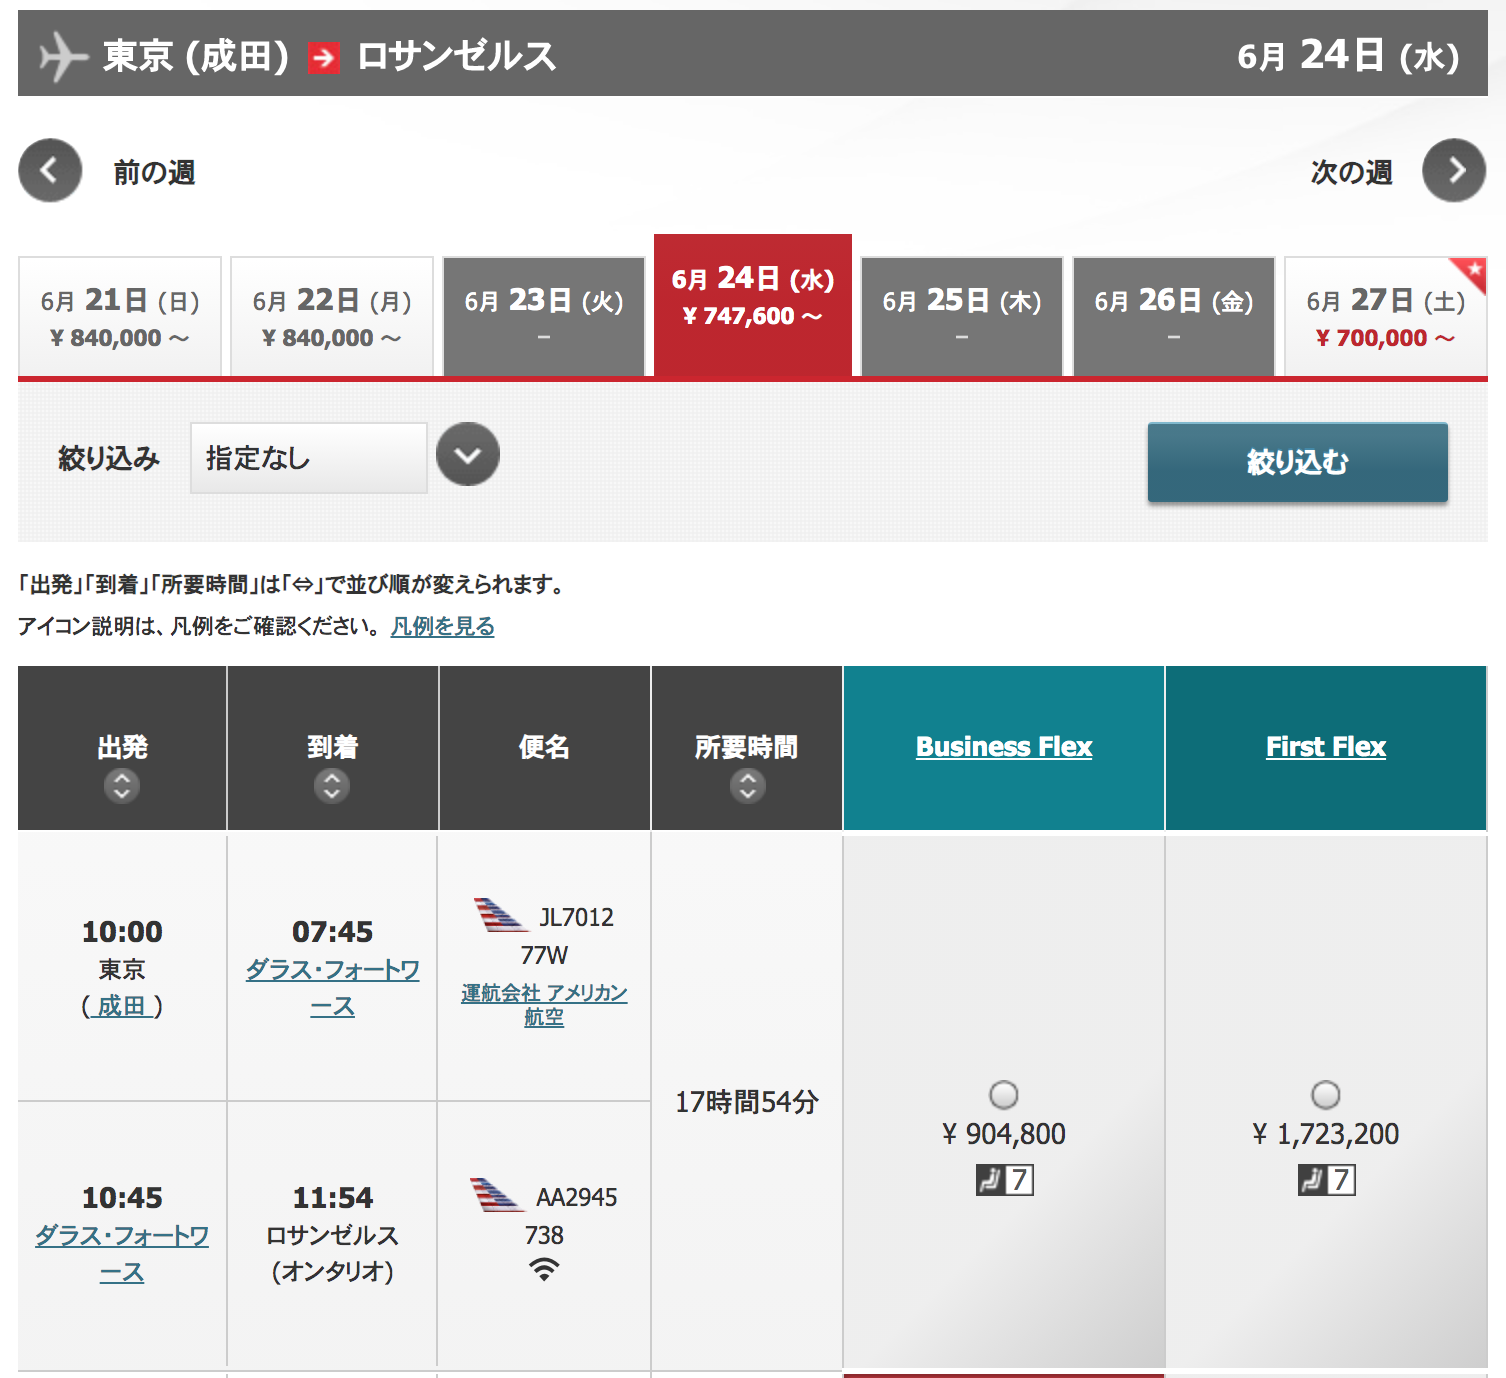Screen dimensions: 1506x1378
Task: Go to previous week with left arrow
Action: point(50,171)
